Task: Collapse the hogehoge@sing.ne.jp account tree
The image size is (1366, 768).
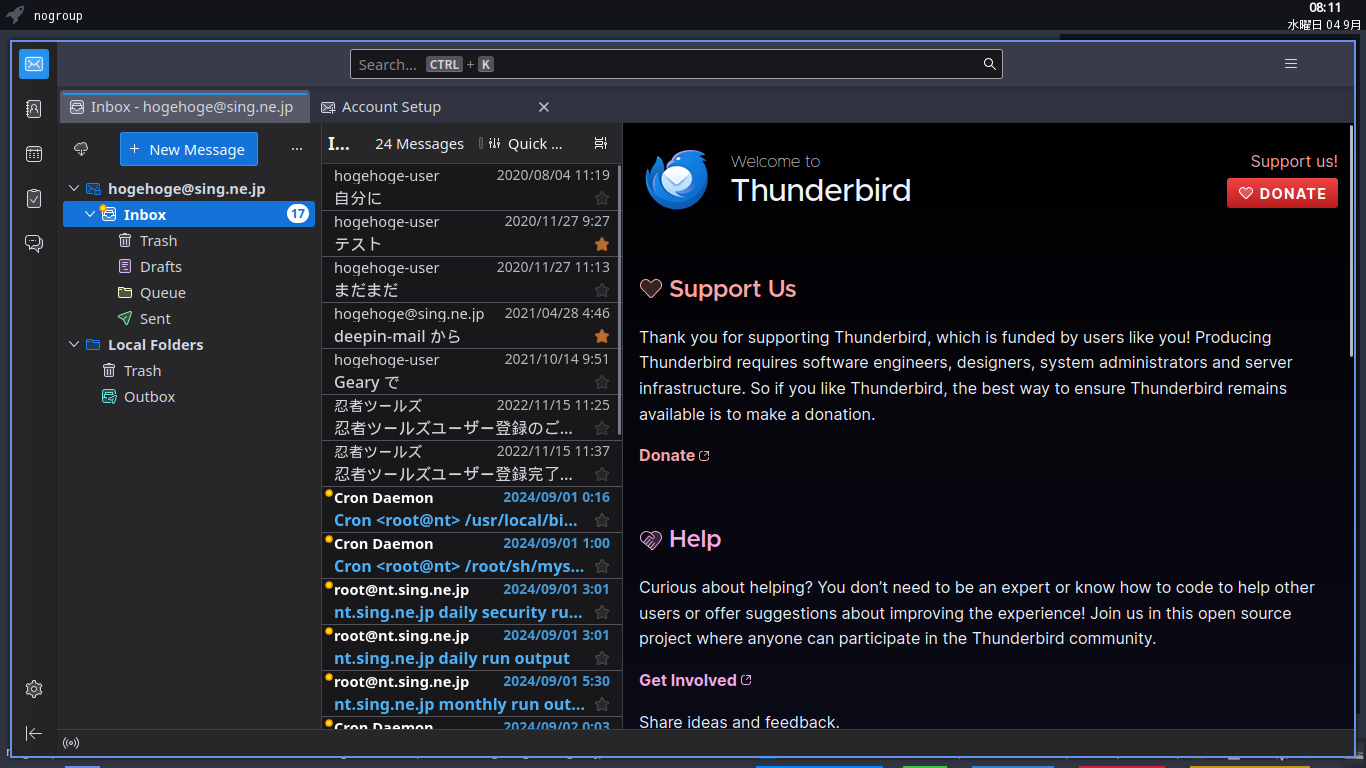Action: click(74, 189)
